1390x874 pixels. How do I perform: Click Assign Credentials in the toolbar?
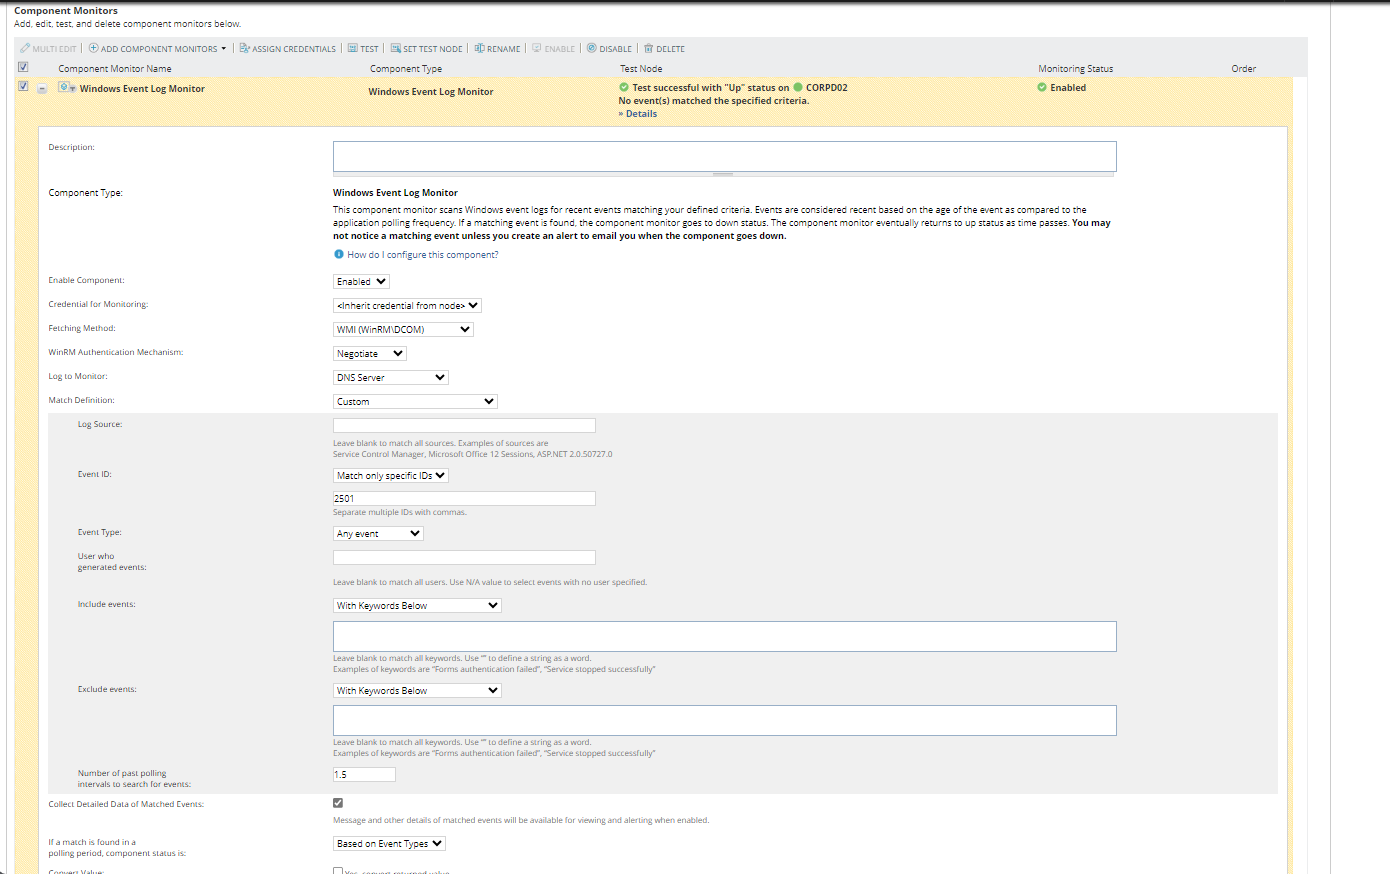coord(294,49)
